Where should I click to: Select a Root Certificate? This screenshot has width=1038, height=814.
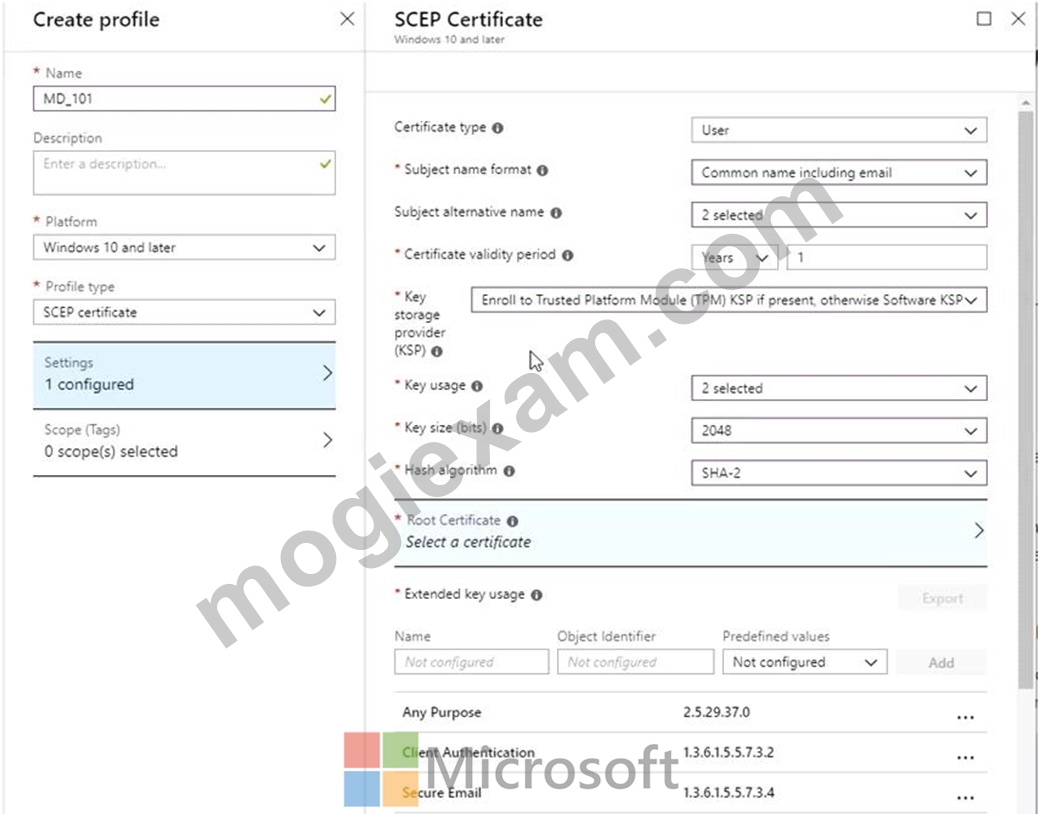pyautogui.click(x=690, y=532)
